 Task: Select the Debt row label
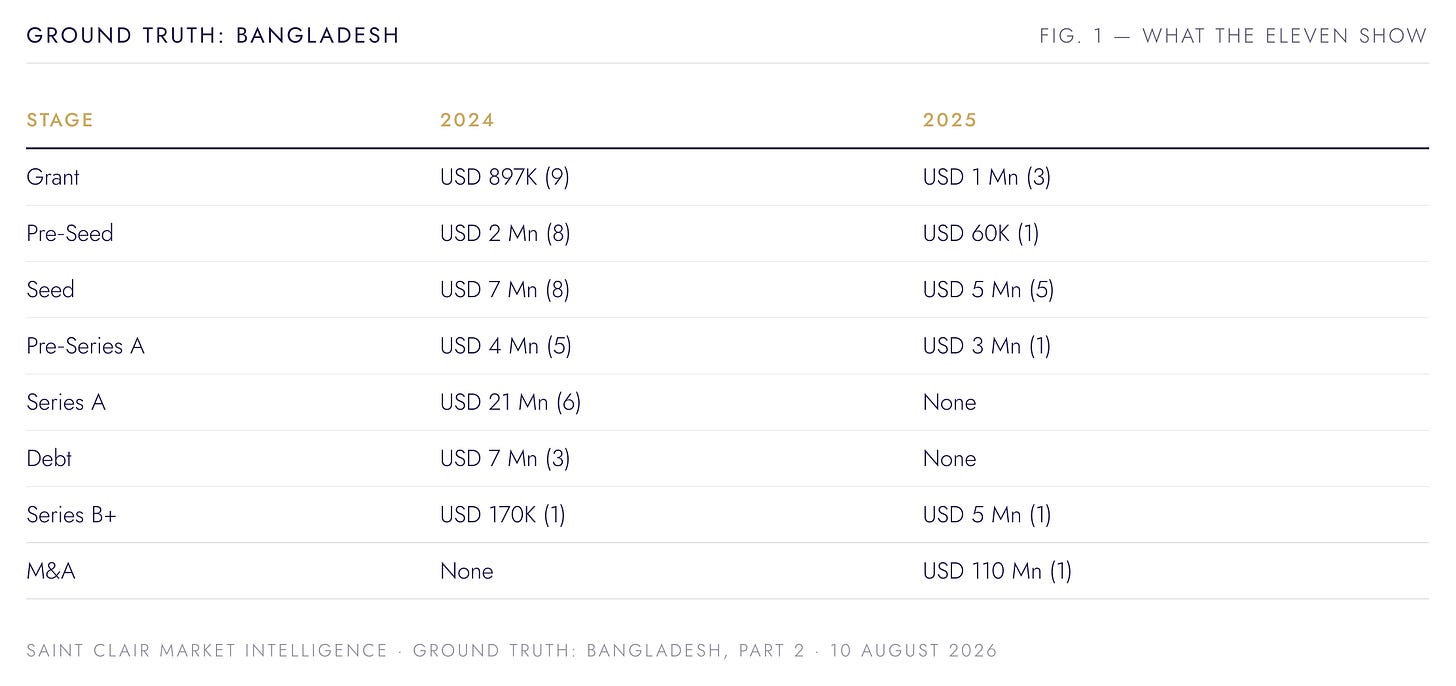(x=49, y=458)
